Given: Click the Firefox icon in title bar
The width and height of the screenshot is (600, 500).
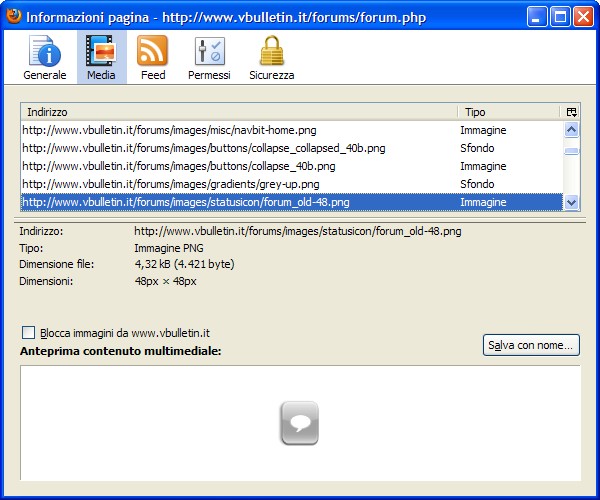Looking at the screenshot, I should (13, 15).
